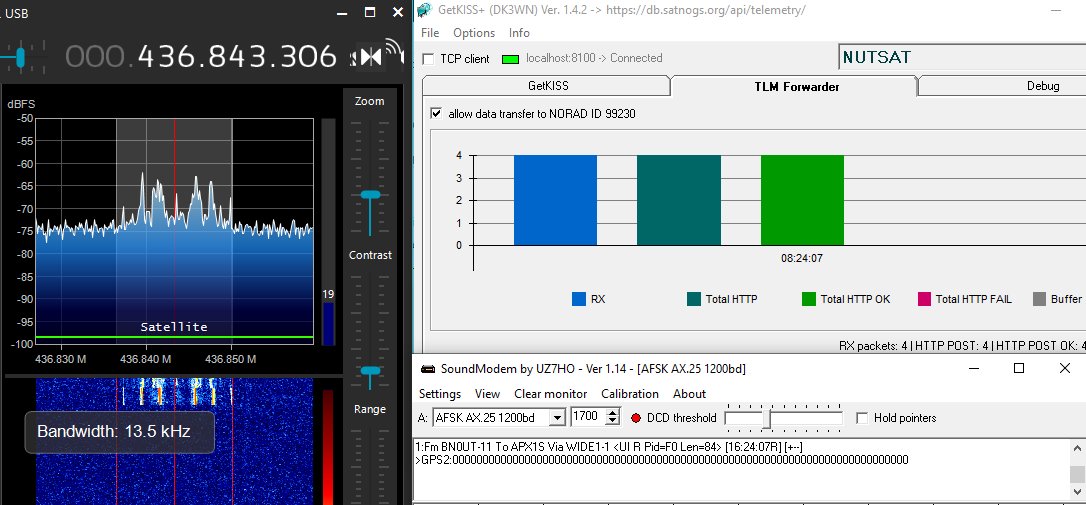Tick the Hold pointers checkbox
Viewport: 1086px width, 505px height.
point(862,418)
